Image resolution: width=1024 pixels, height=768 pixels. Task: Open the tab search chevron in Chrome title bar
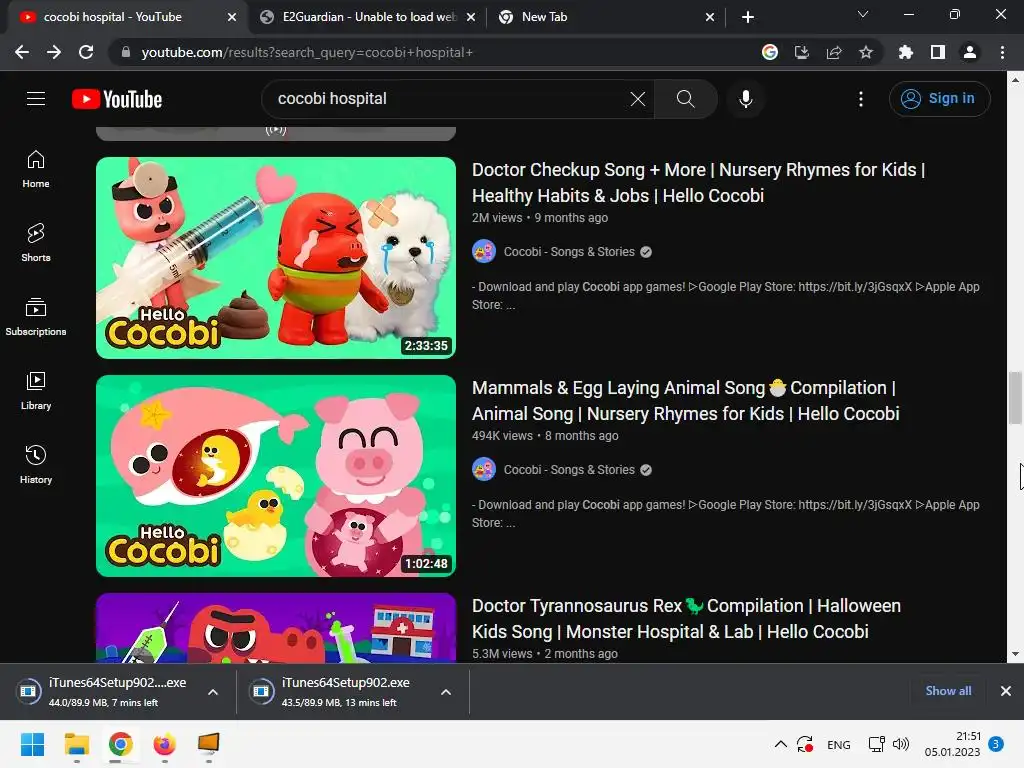[863, 14]
